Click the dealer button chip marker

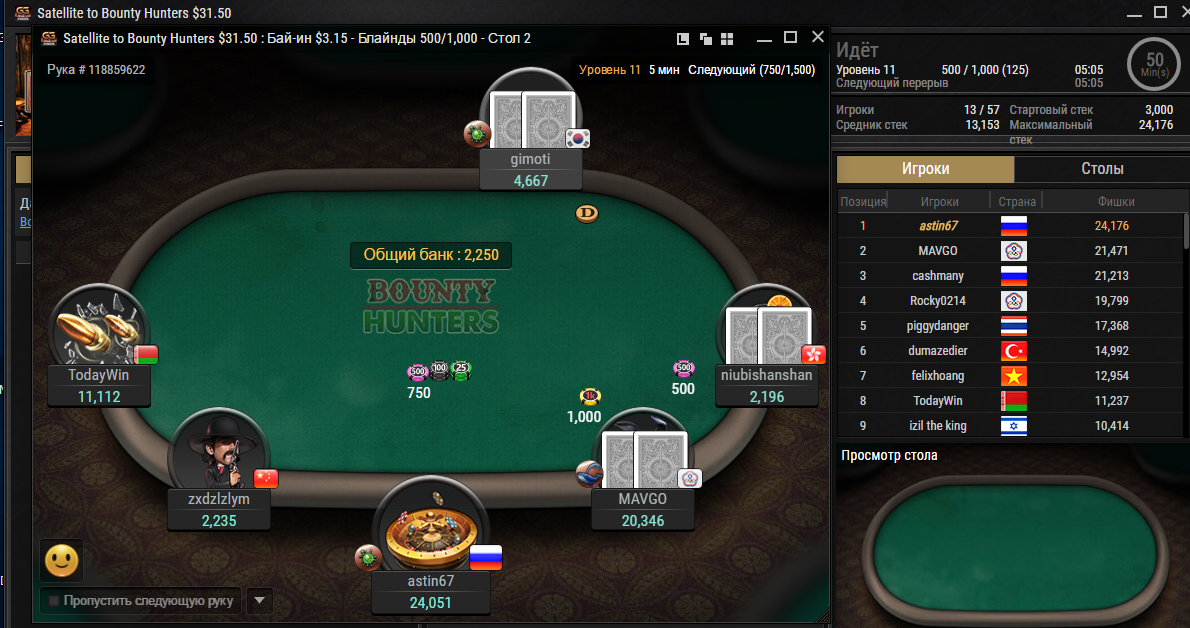587,213
